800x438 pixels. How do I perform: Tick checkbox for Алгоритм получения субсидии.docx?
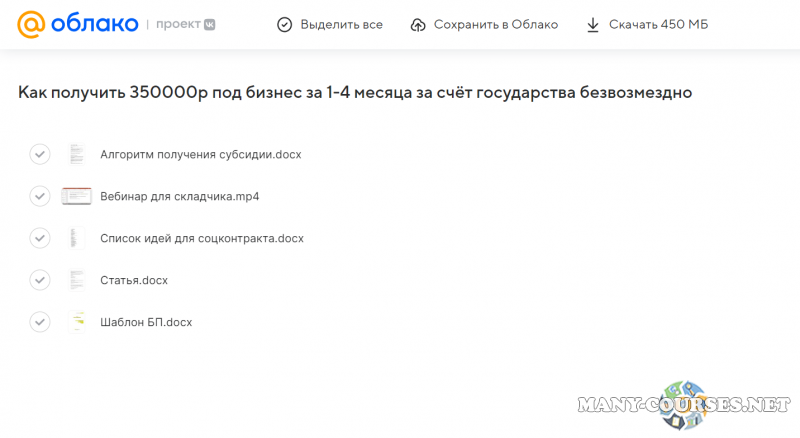point(40,154)
